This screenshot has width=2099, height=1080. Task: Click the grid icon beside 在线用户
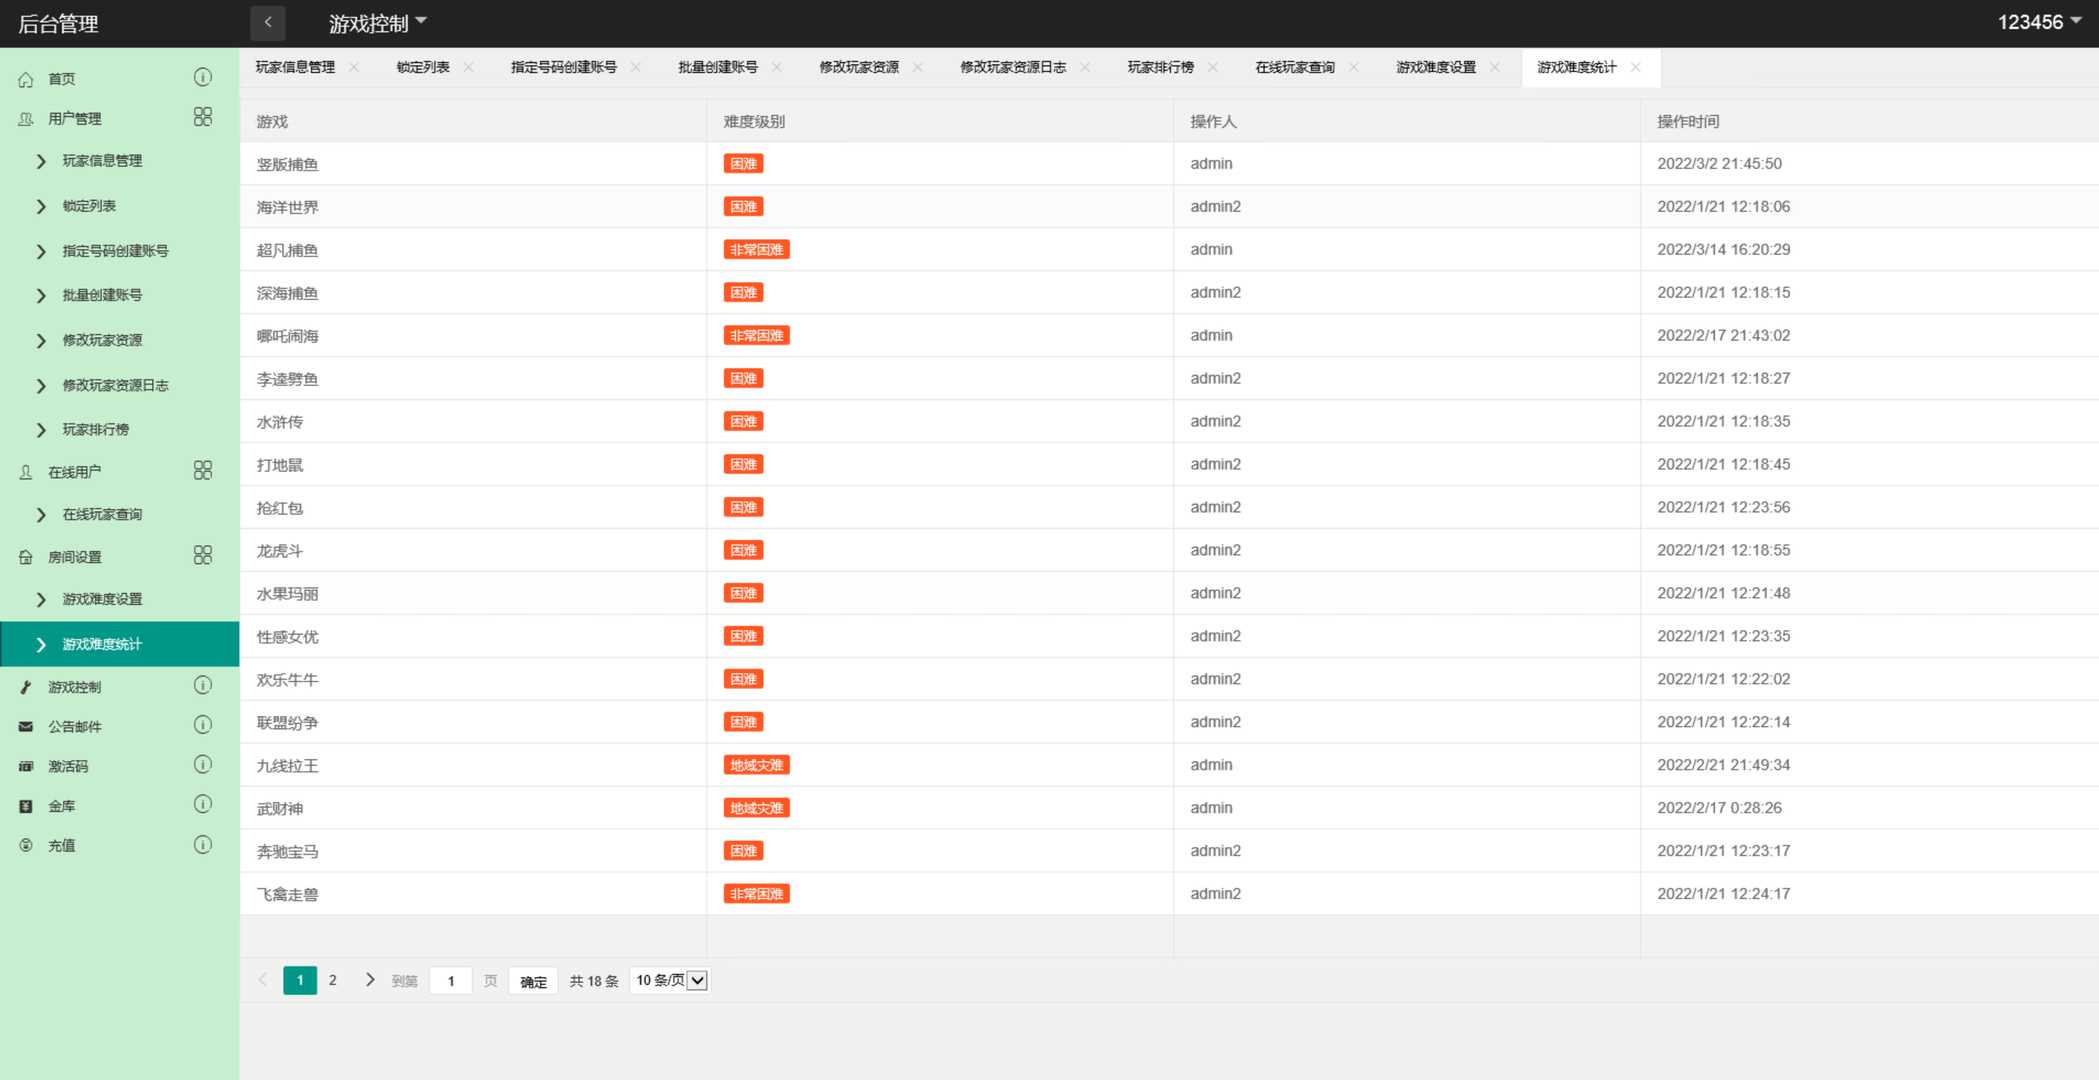(x=202, y=470)
